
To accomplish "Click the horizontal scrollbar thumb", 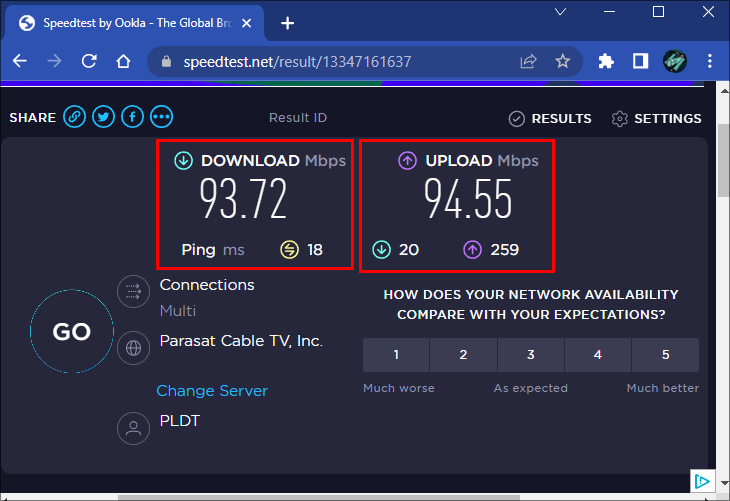I will 318,498.
